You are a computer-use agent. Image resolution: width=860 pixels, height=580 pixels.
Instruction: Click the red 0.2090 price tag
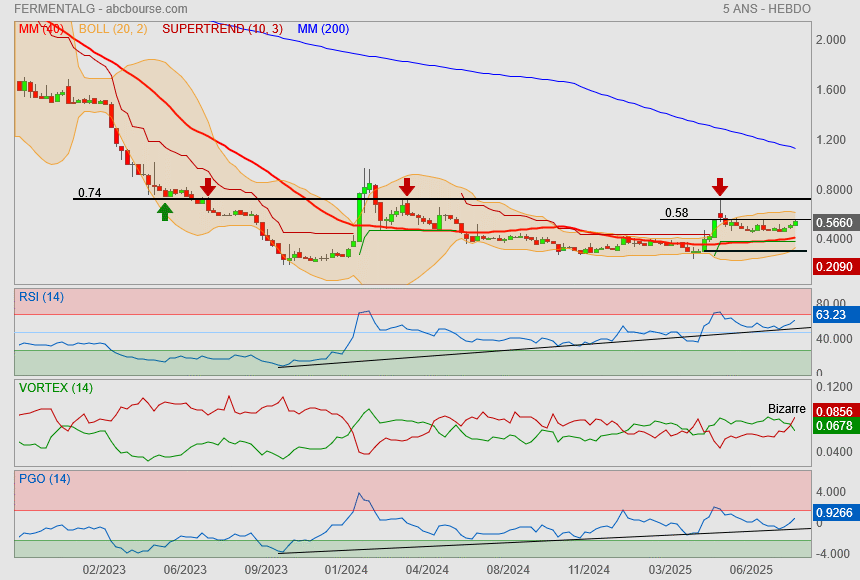834,267
